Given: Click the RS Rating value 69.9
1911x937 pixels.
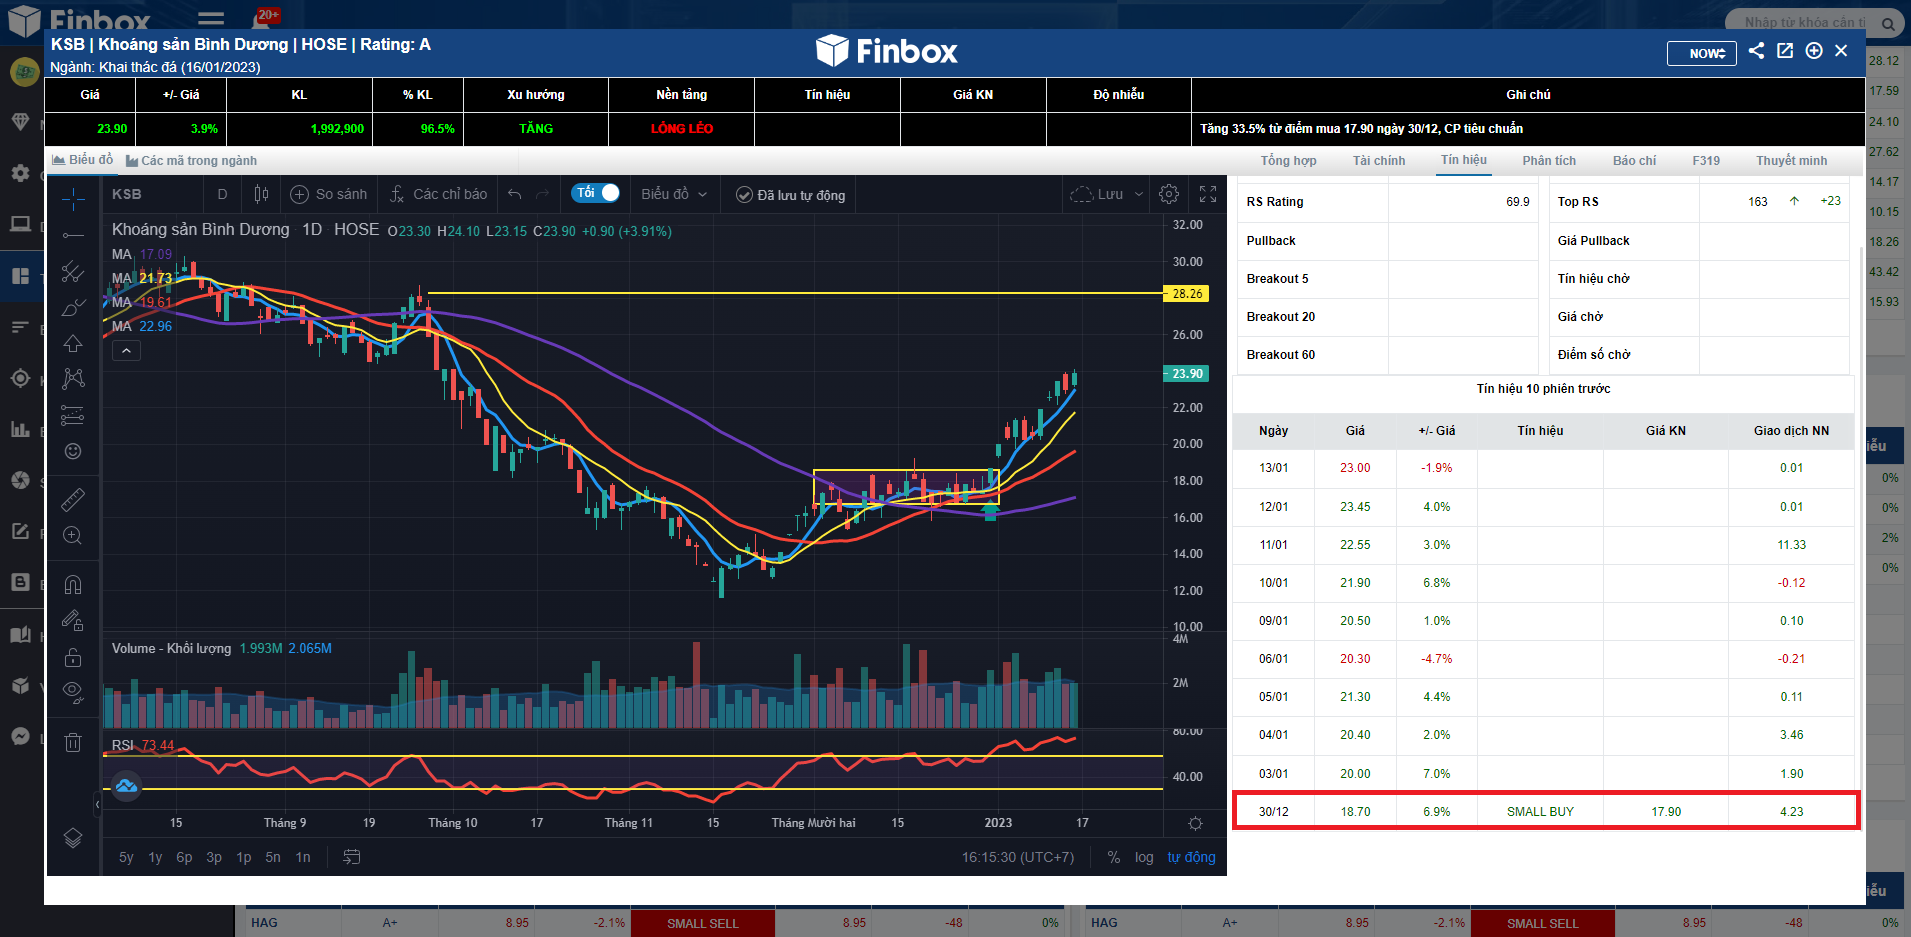Looking at the screenshot, I should [x=1517, y=202].
